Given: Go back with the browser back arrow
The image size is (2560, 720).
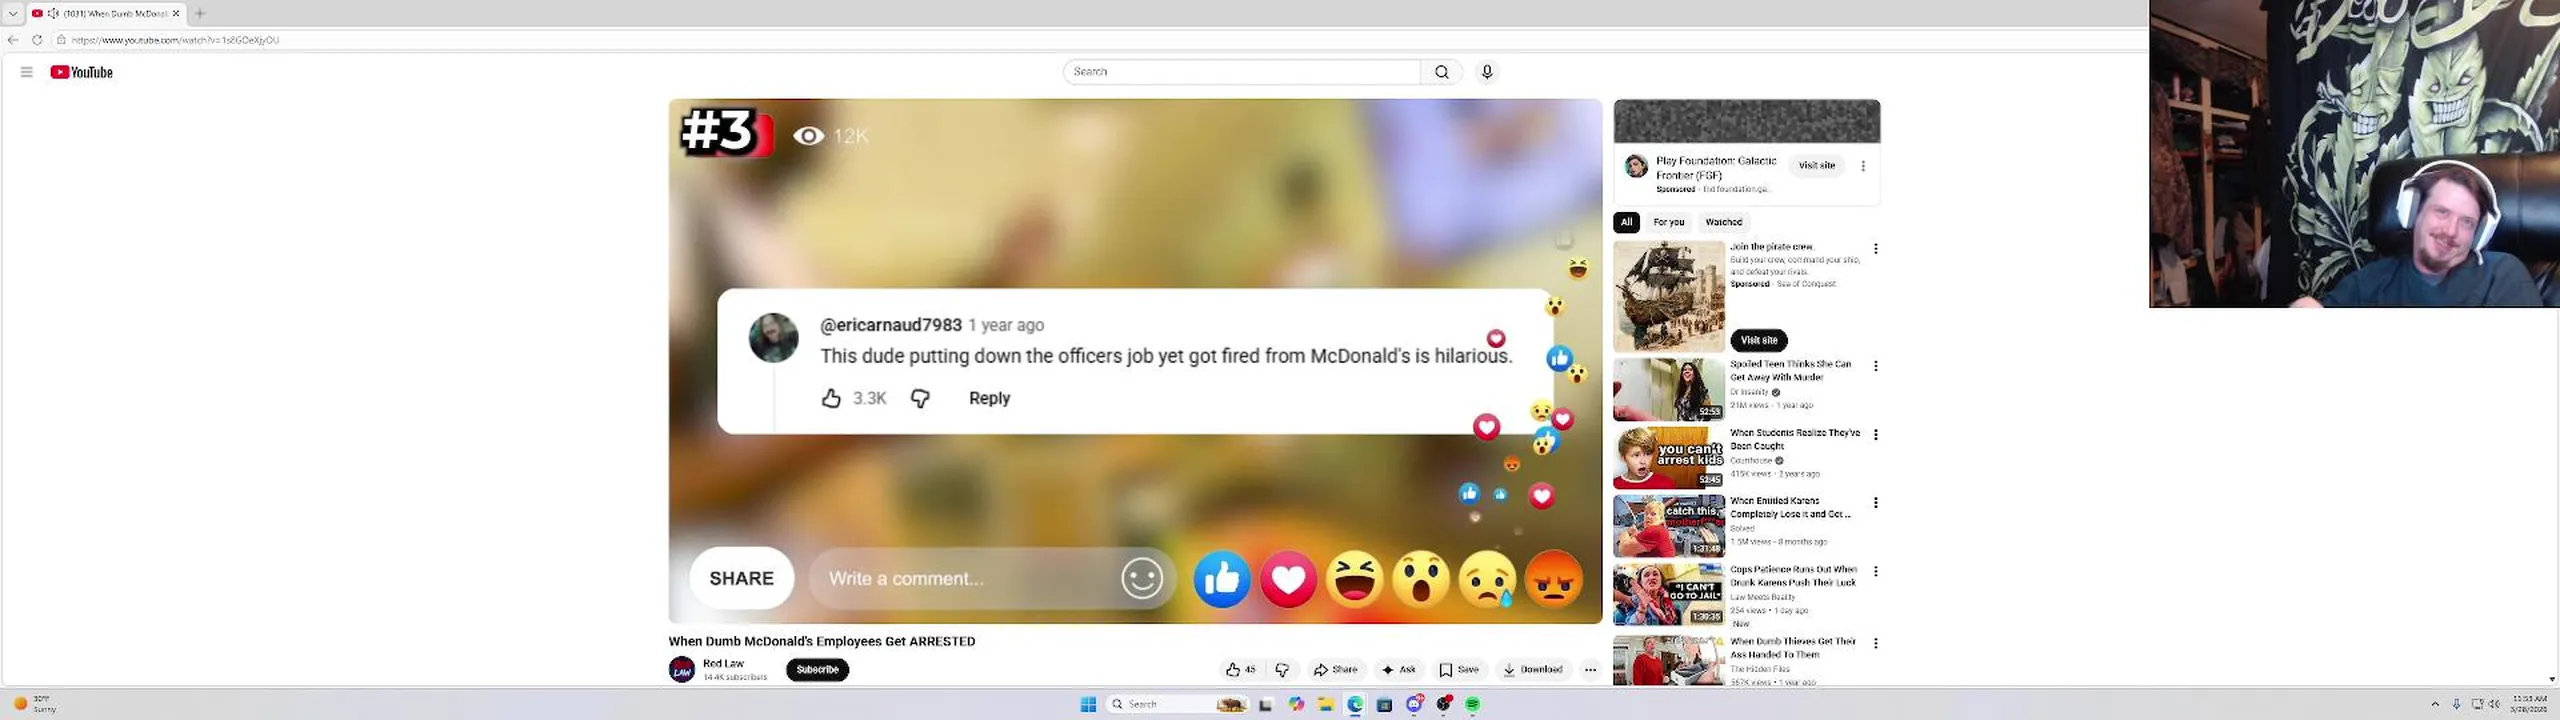Looking at the screenshot, I should tap(13, 40).
